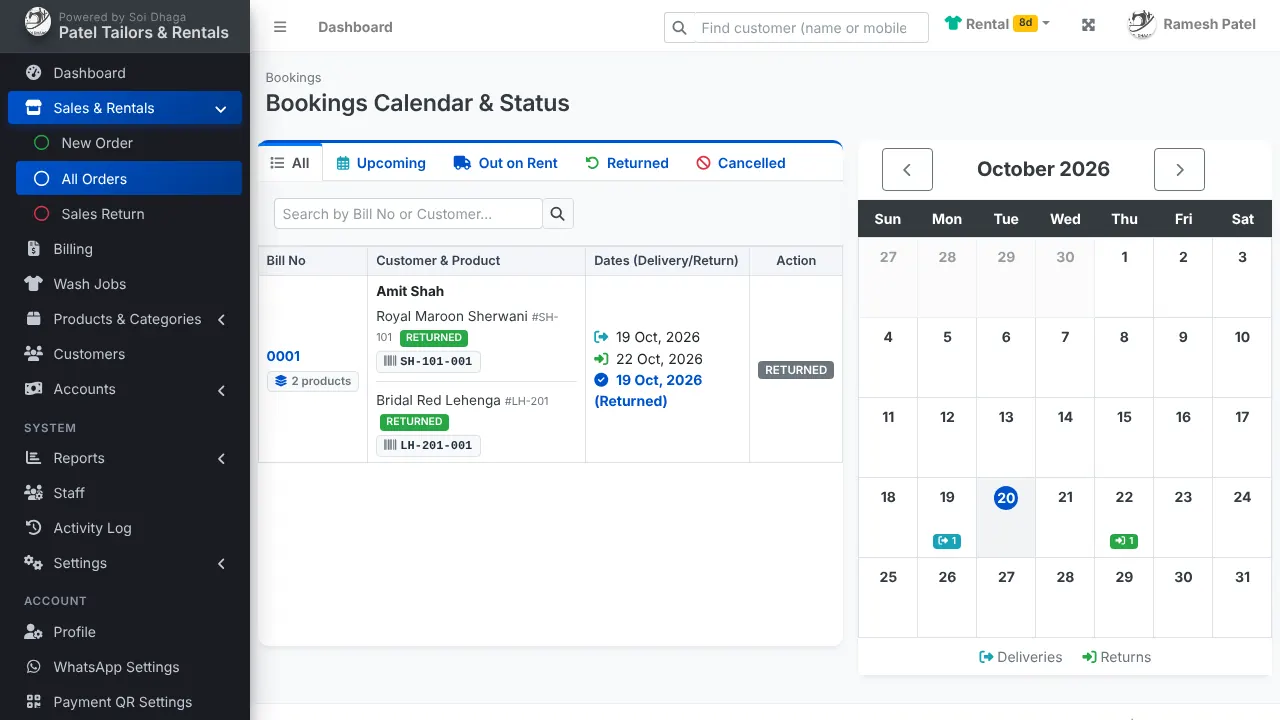This screenshot has width=1280, height=720.
Task: Click the 22 Oct, 2026 return date
Action: (659, 359)
